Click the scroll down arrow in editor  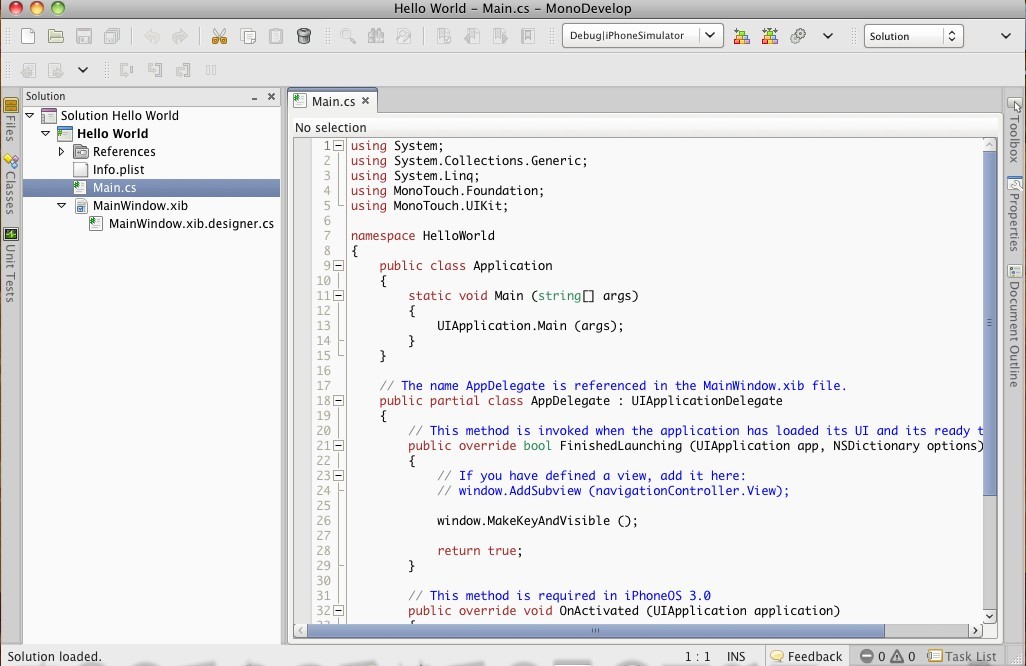point(989,616)
